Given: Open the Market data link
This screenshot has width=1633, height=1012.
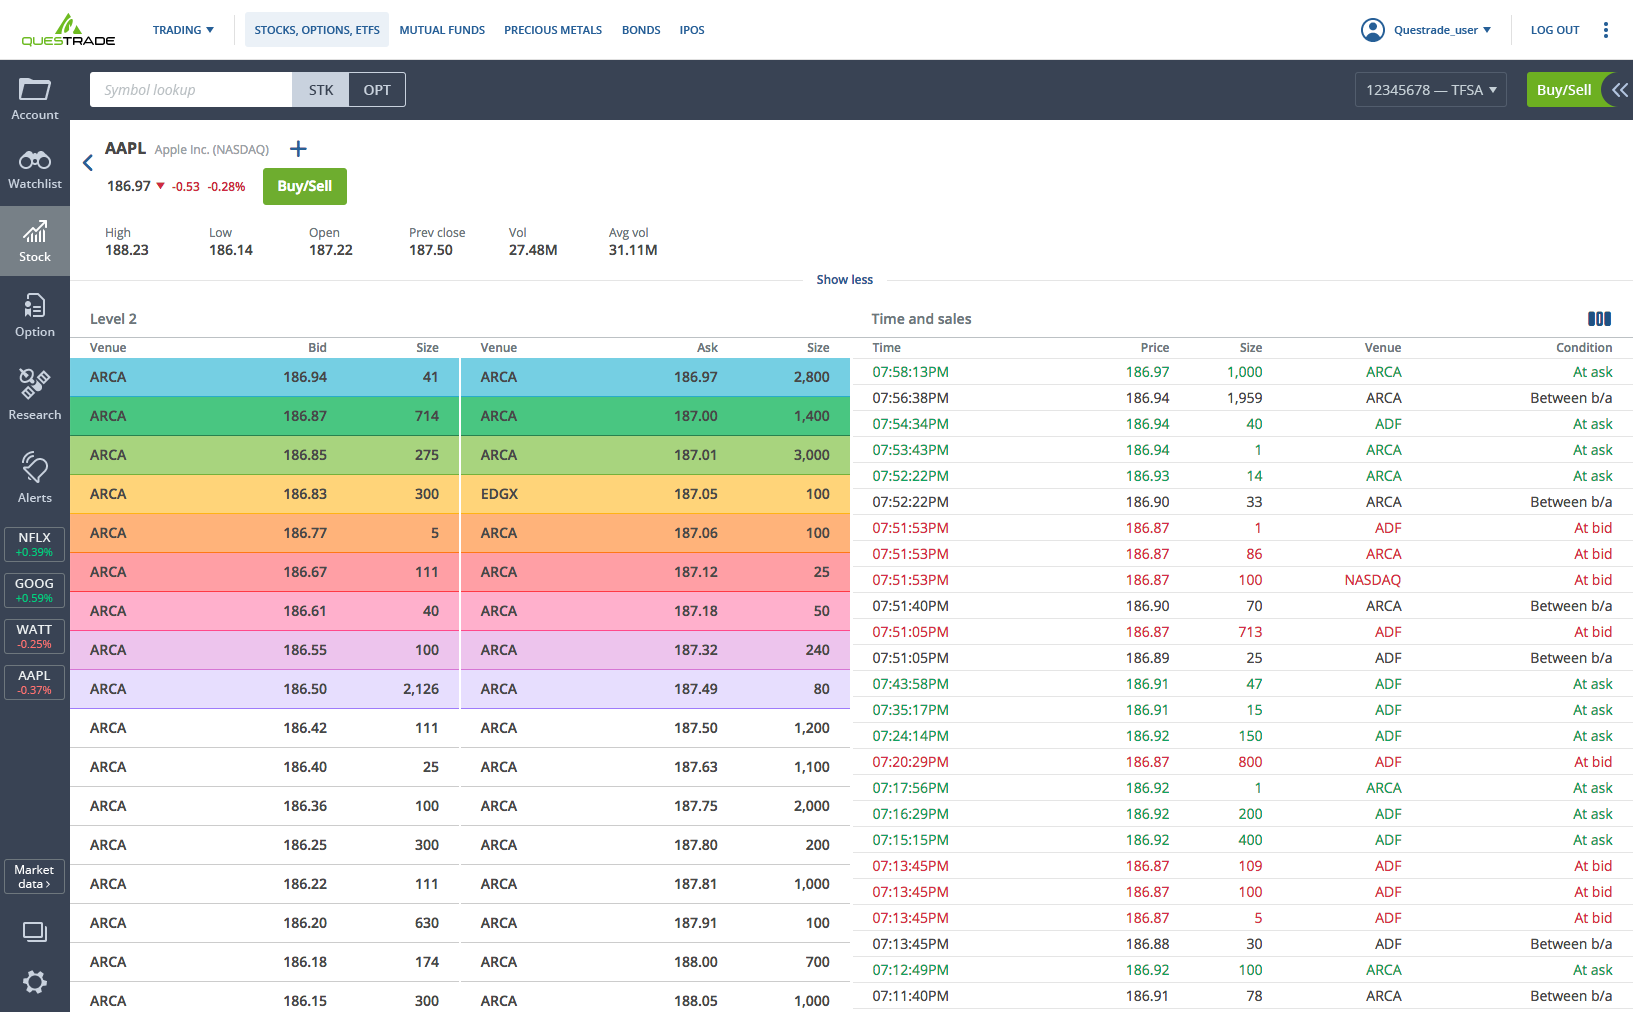Looking at the screenshot, I should click(35, 877).
